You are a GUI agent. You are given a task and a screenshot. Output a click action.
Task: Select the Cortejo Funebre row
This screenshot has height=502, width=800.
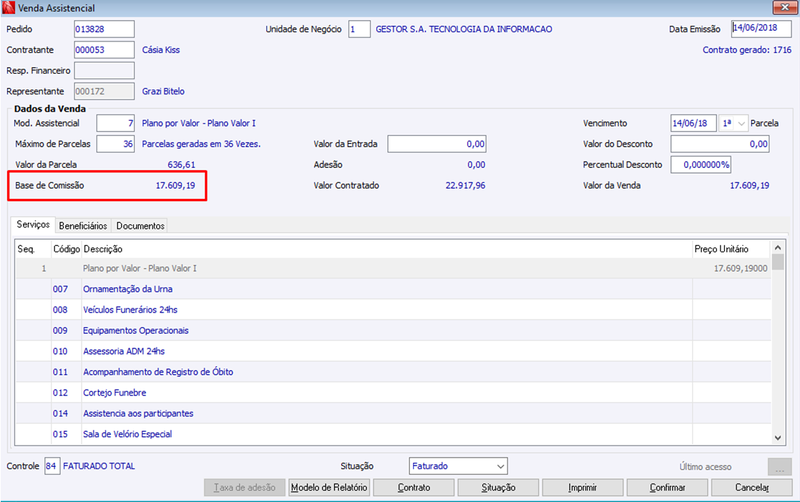(x=393, y=393)
